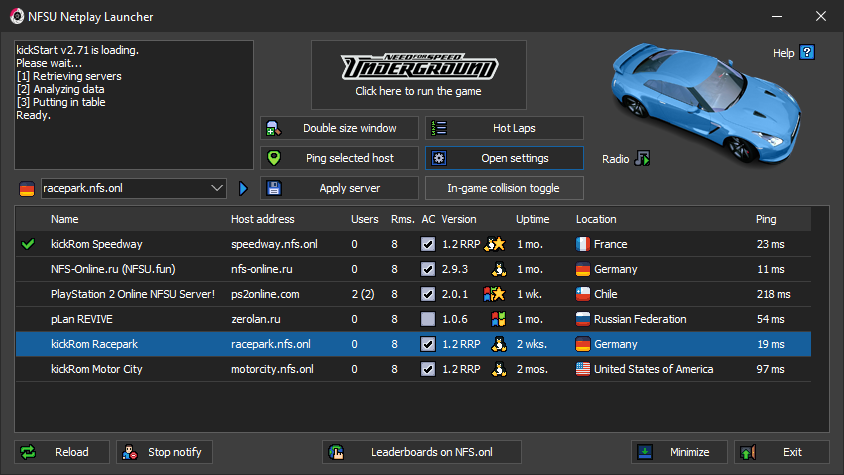Image resolution: width=844 pixels, height=475 pixels.
Task: Click the zerolan.ru host address cell
Action: (x=256, y=319)
